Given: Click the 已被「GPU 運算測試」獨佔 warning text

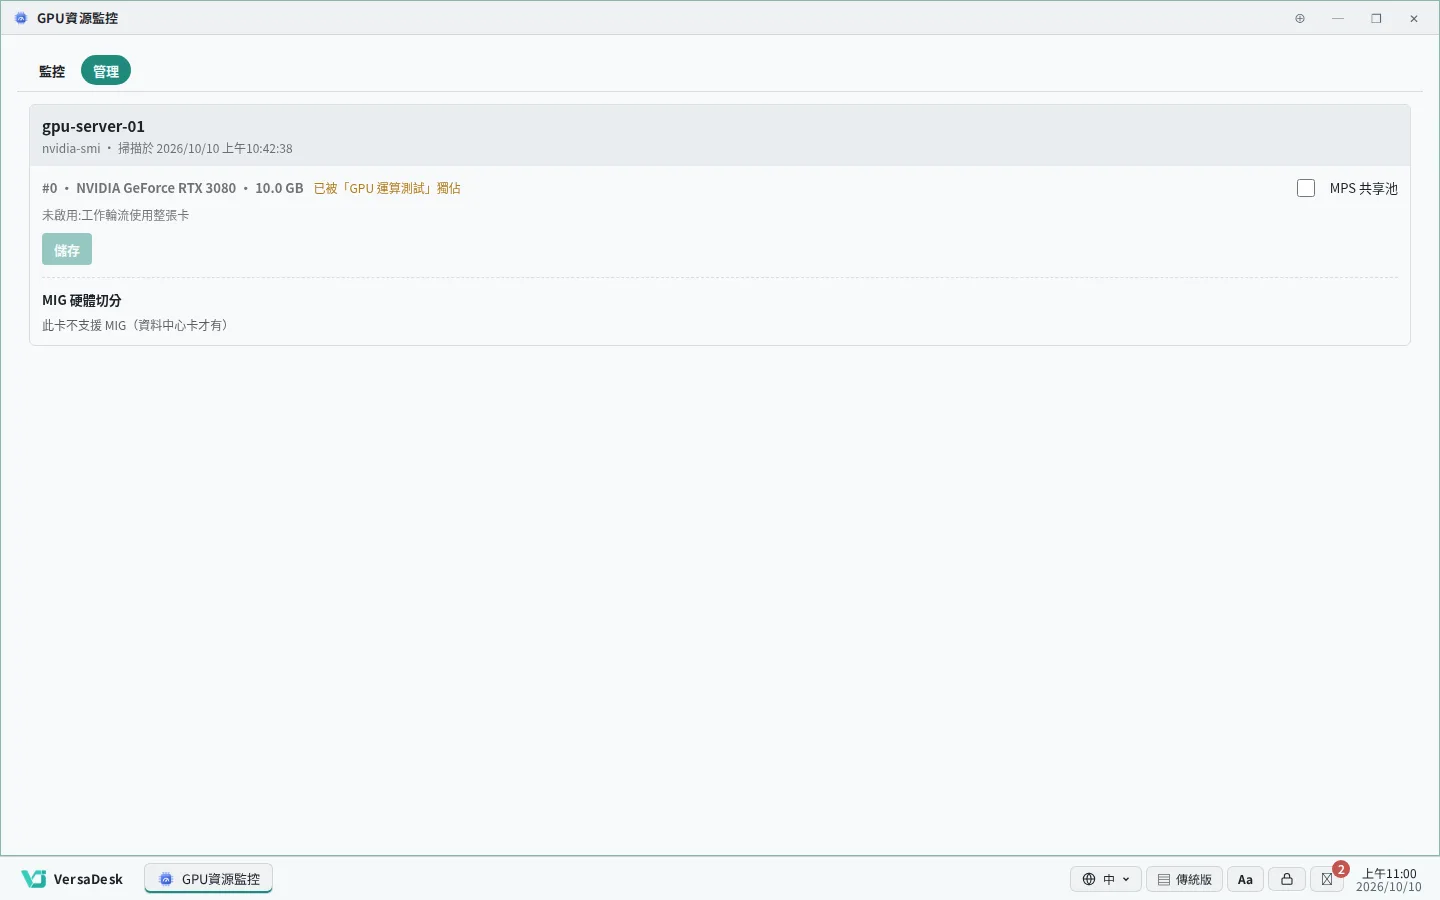Looking at the screenshot, I should pyautogui.click(x=387, y=188).
